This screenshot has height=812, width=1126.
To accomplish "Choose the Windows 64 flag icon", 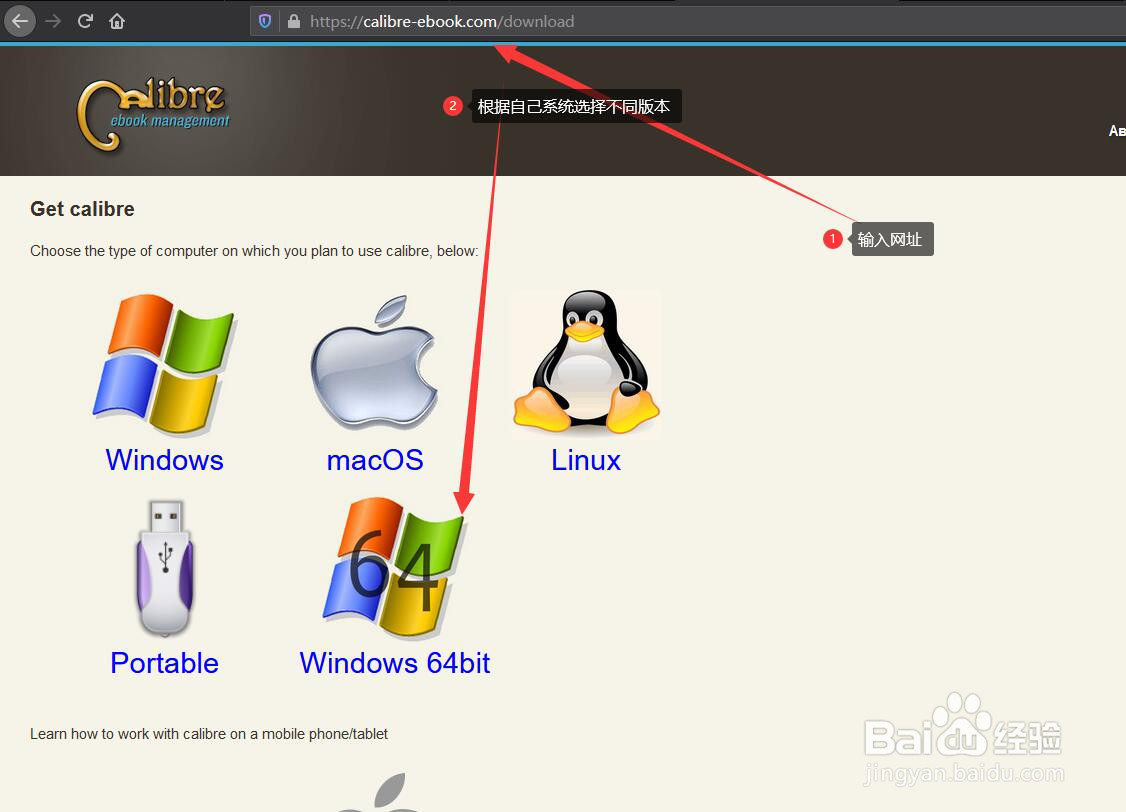I will [x=394, y=567].
